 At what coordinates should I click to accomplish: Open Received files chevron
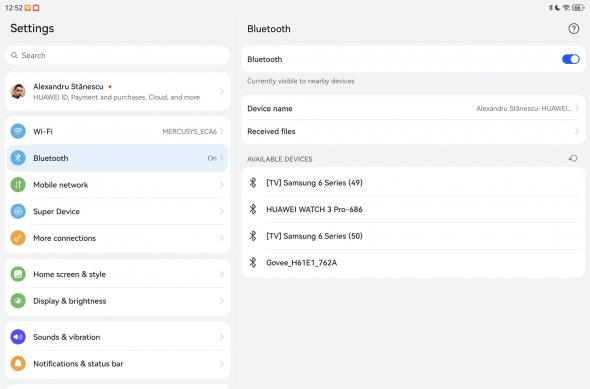(577, 131)
